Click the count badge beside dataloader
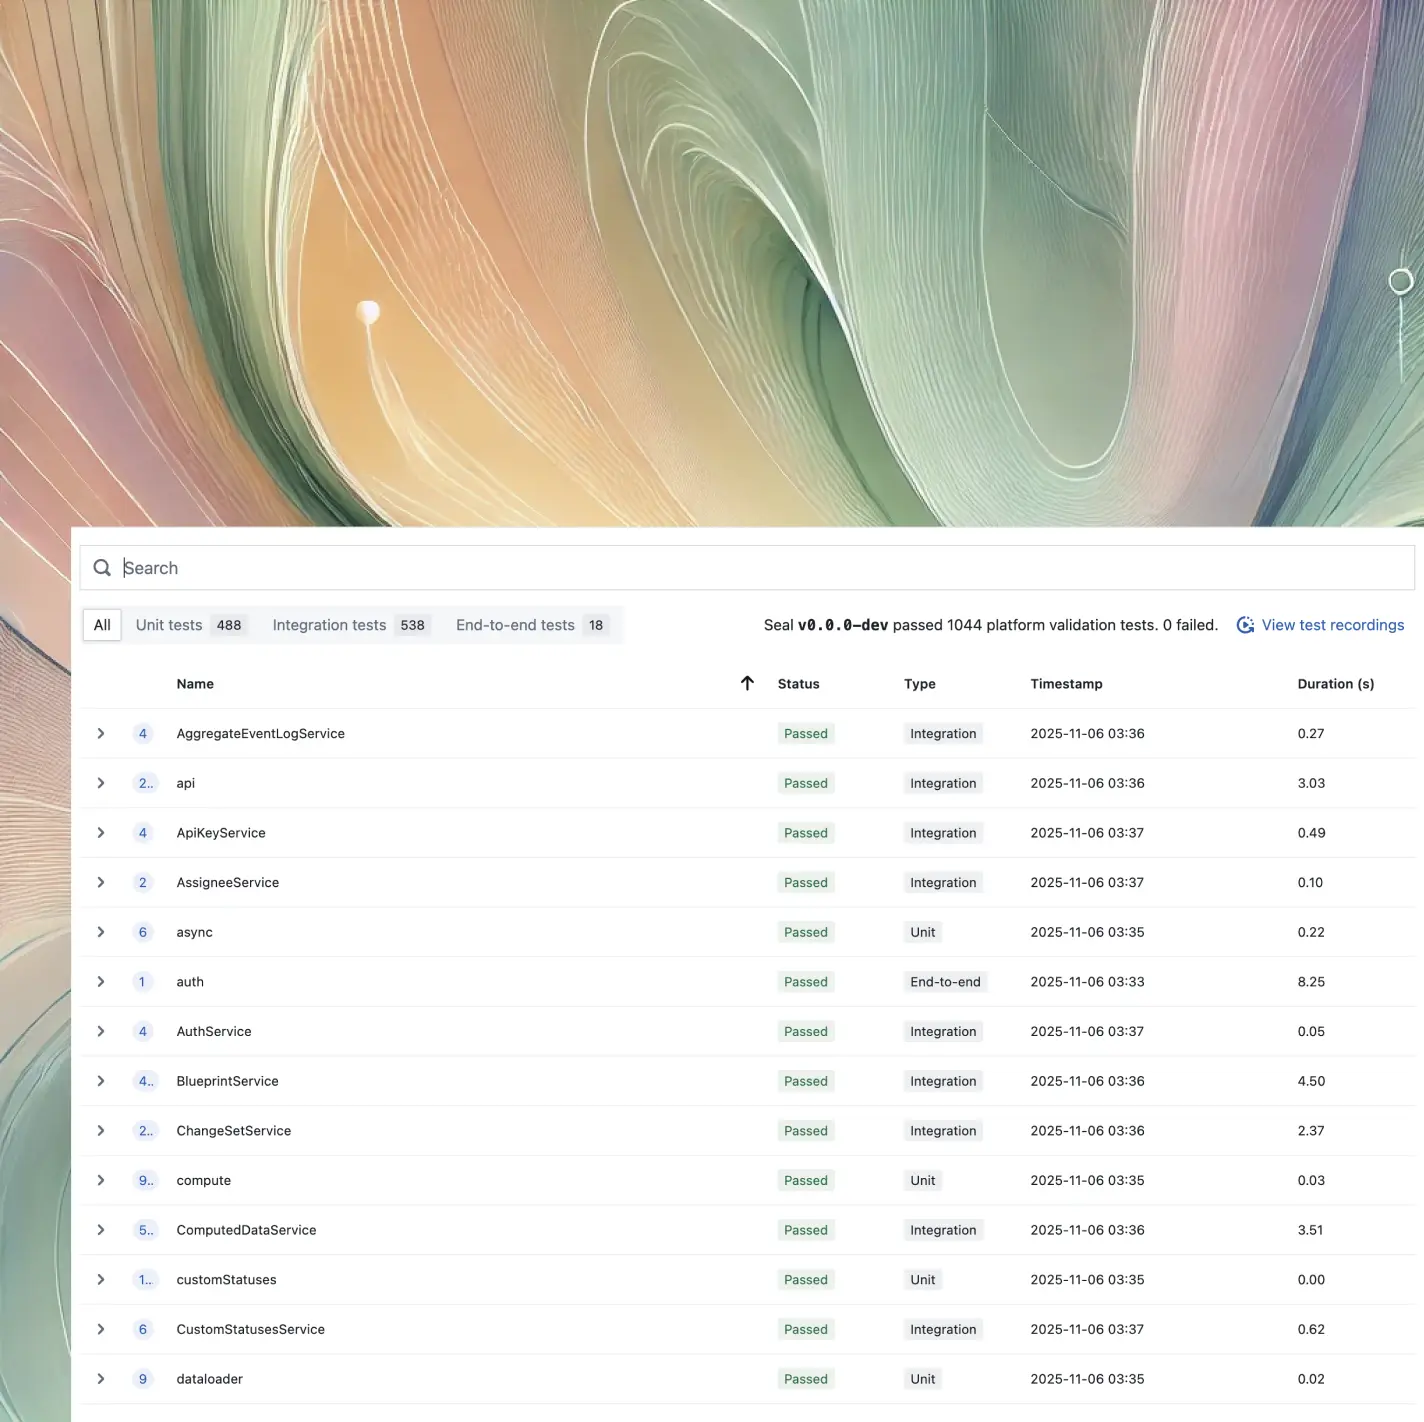Viewport: 1424px width, 1422px height. click(x=143, y=1379)
